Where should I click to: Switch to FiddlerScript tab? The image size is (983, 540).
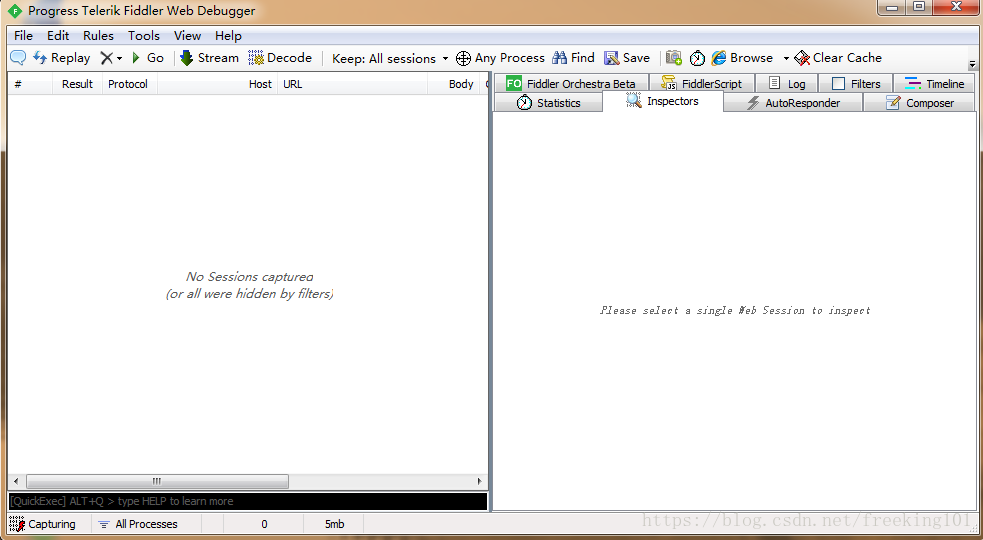click(x=702, y=83)
